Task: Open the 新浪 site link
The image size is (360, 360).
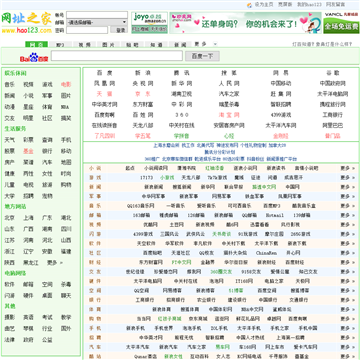Action: 142,73
